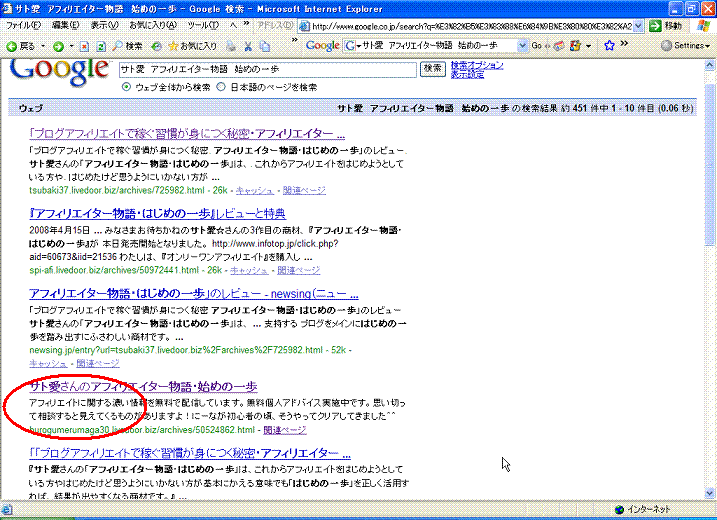
Task: Click the ウェブ tab label
Action: pos(31,108)
